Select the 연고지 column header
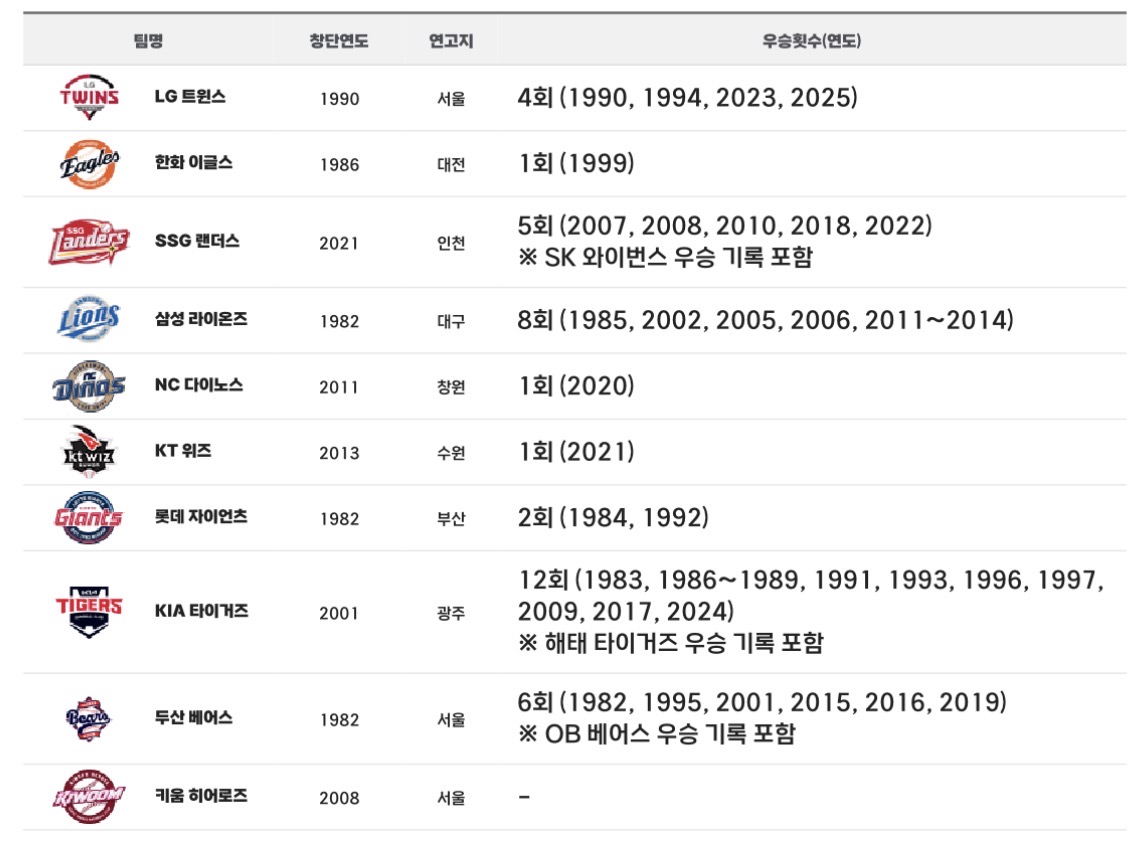The image size is (1132, 852). [x=450, y=40]
